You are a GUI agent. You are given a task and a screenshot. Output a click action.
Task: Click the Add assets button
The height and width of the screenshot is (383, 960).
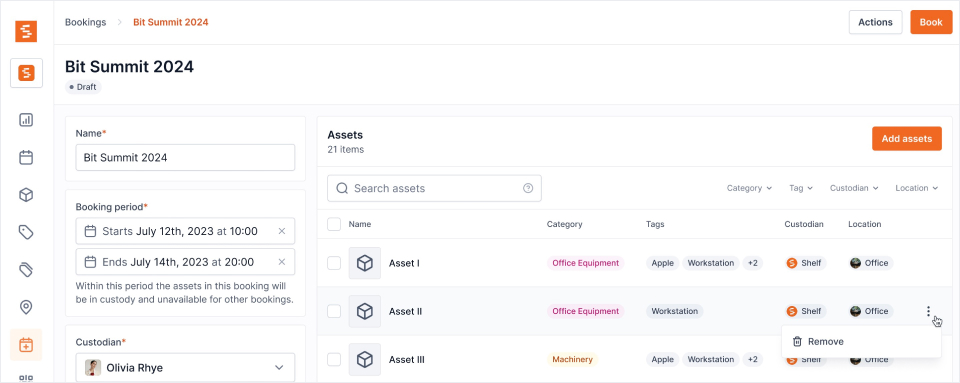(x=907, y=139)
